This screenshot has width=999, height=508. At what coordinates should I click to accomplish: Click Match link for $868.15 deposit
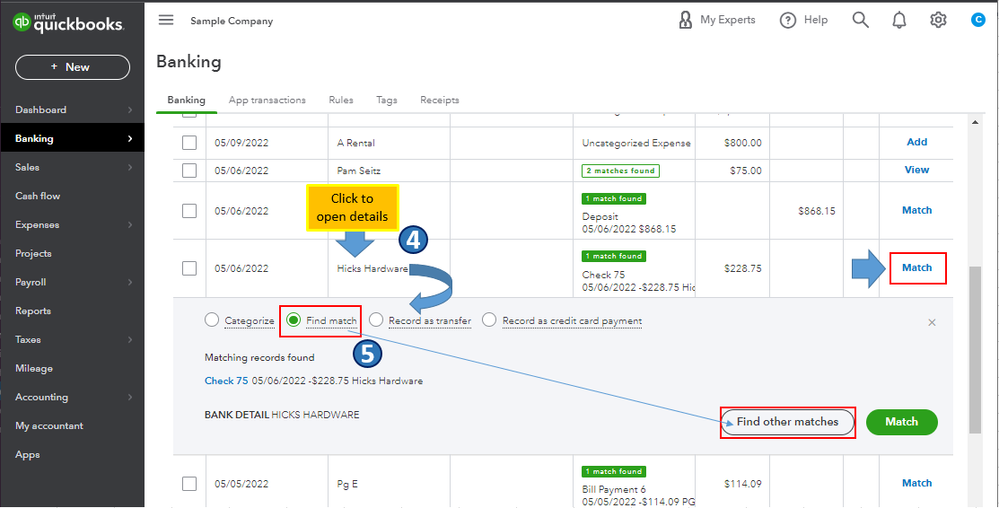(917, 210)
